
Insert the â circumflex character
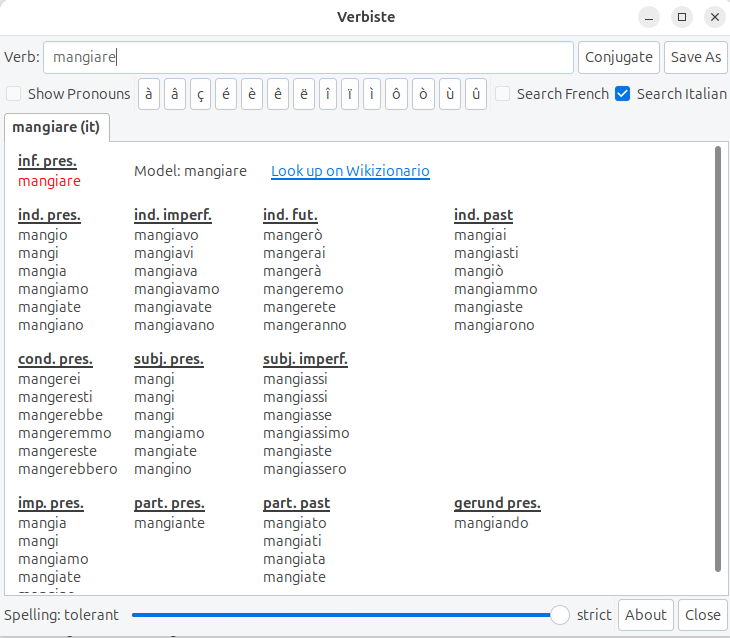[x=175, y=94]
